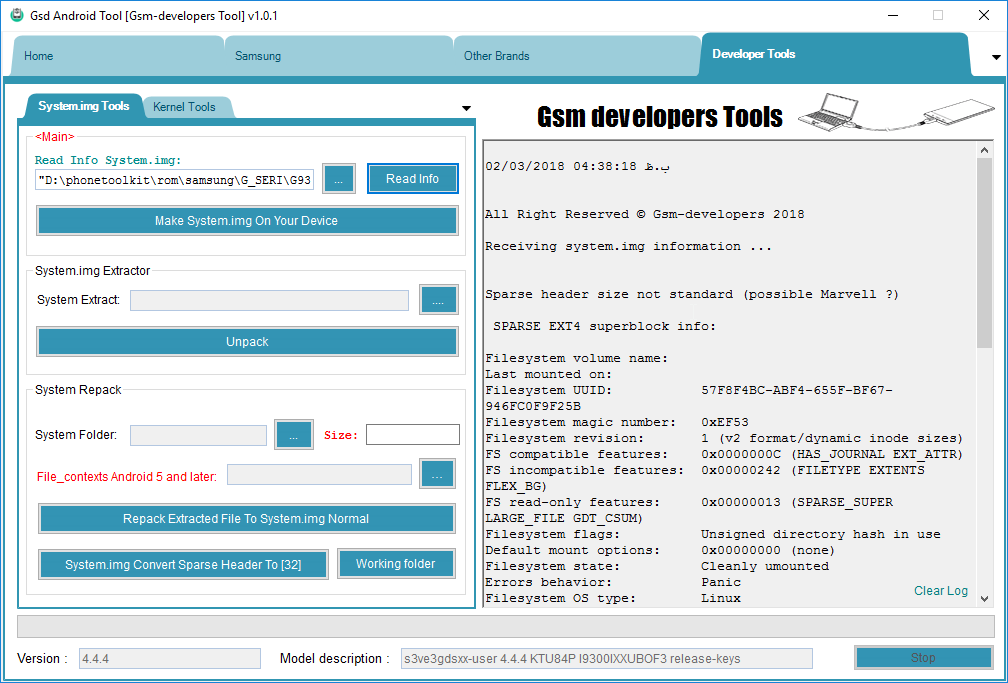Click the Stop button
This screenshot has width=1008, height=683.
pos(923,657)
